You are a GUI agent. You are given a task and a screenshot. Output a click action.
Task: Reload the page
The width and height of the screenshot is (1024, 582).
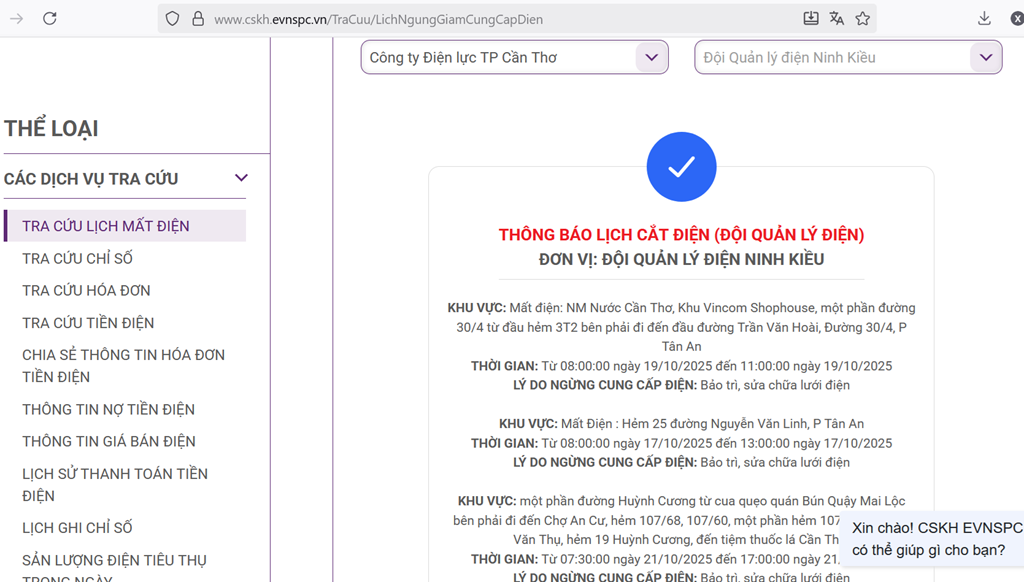pos(50,18)
